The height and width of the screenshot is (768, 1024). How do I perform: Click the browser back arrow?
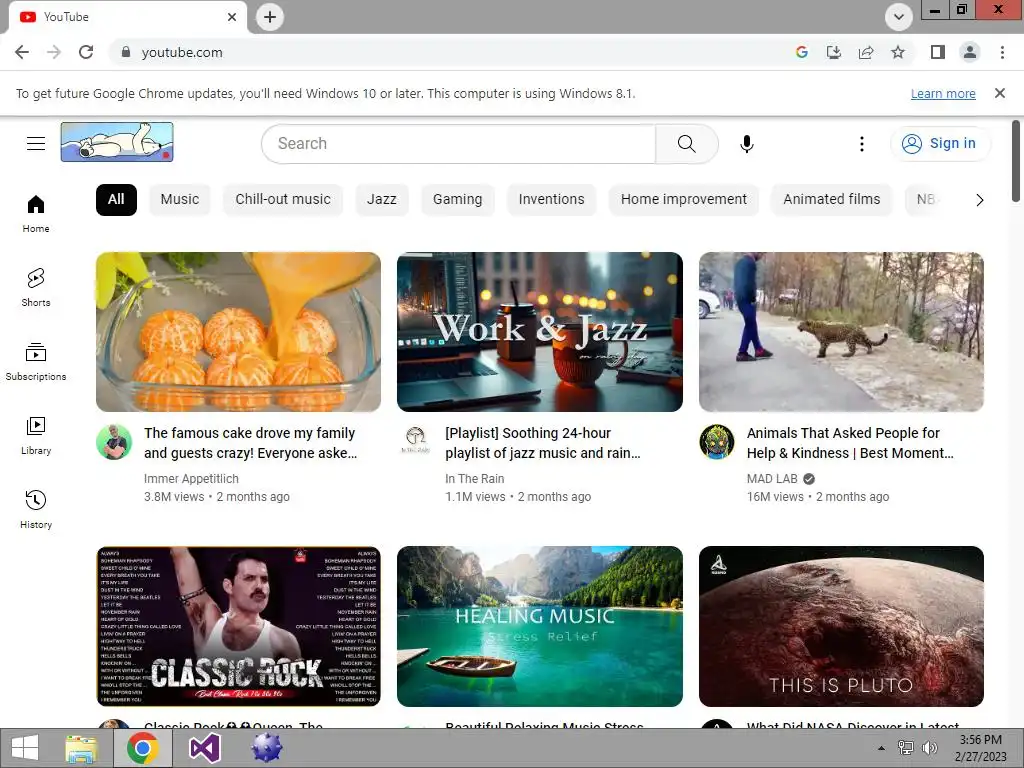pos(22,52)
